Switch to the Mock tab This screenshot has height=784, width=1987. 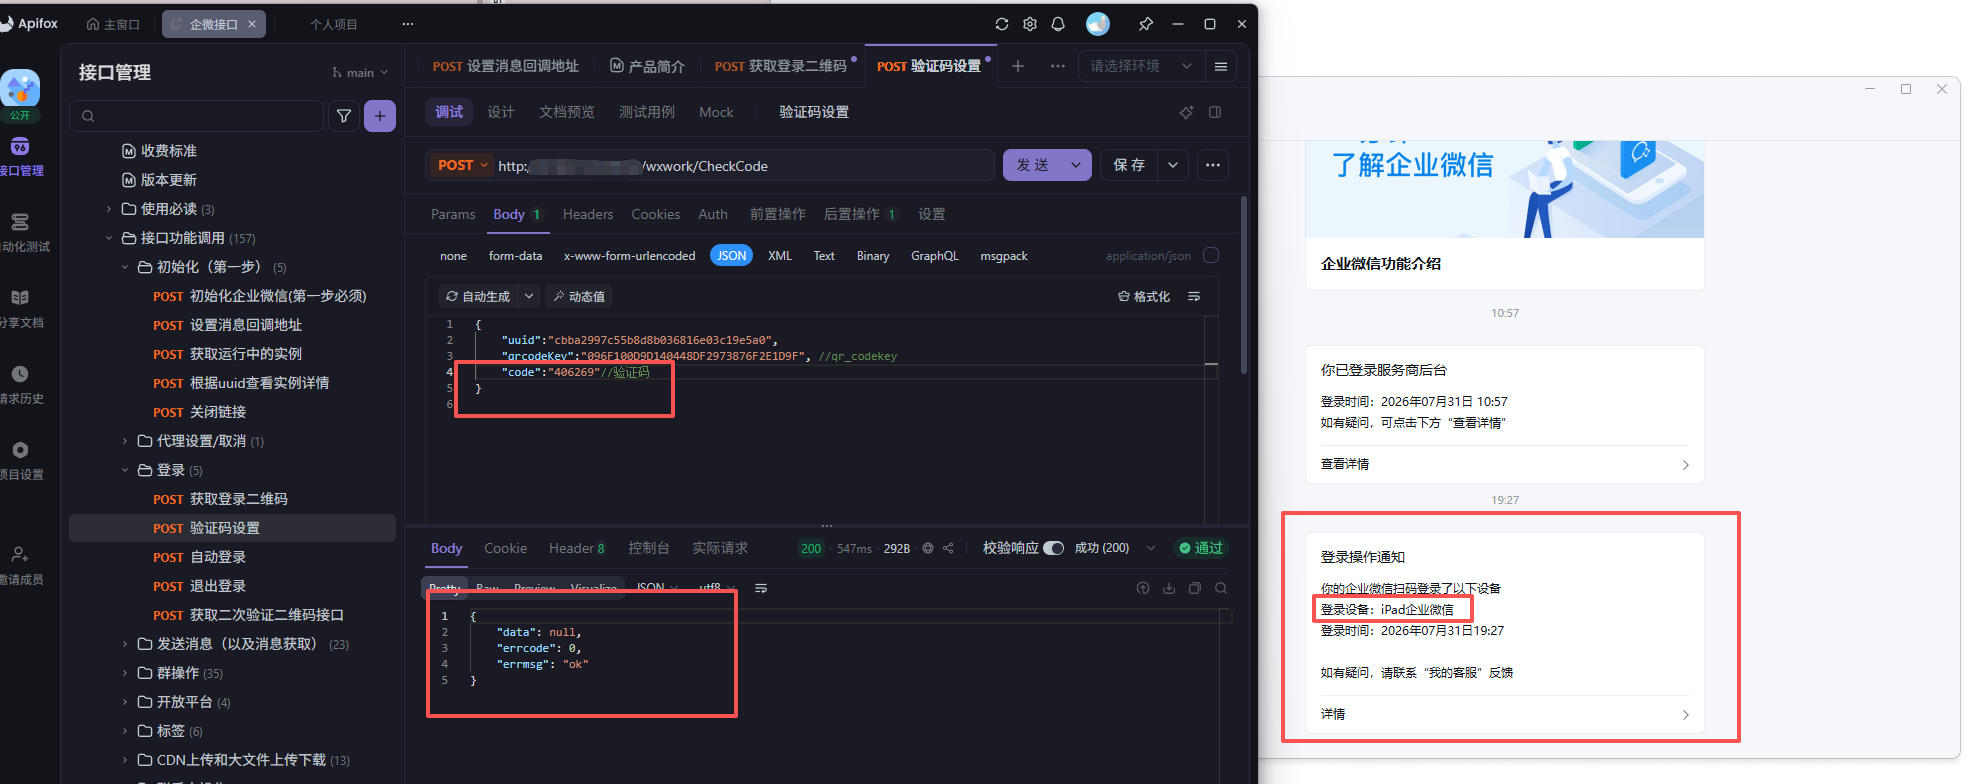coord(716,112)
